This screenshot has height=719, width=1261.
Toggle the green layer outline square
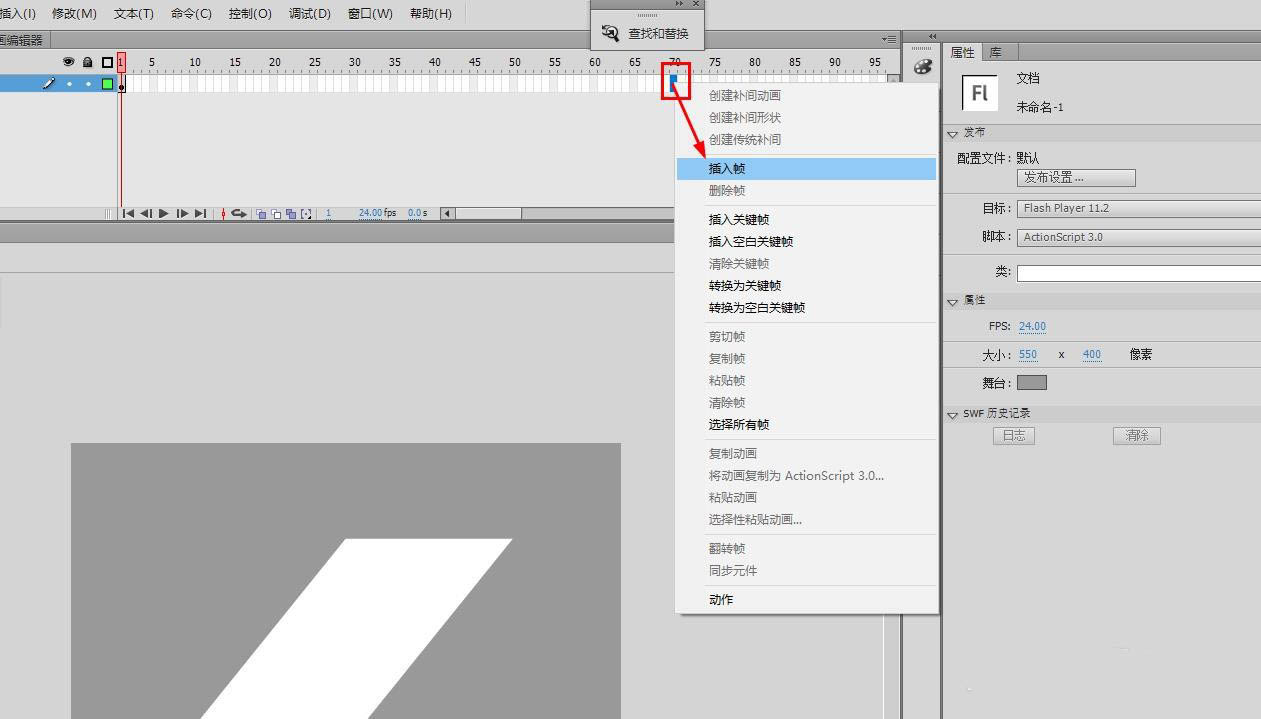(x=107, y=84)
